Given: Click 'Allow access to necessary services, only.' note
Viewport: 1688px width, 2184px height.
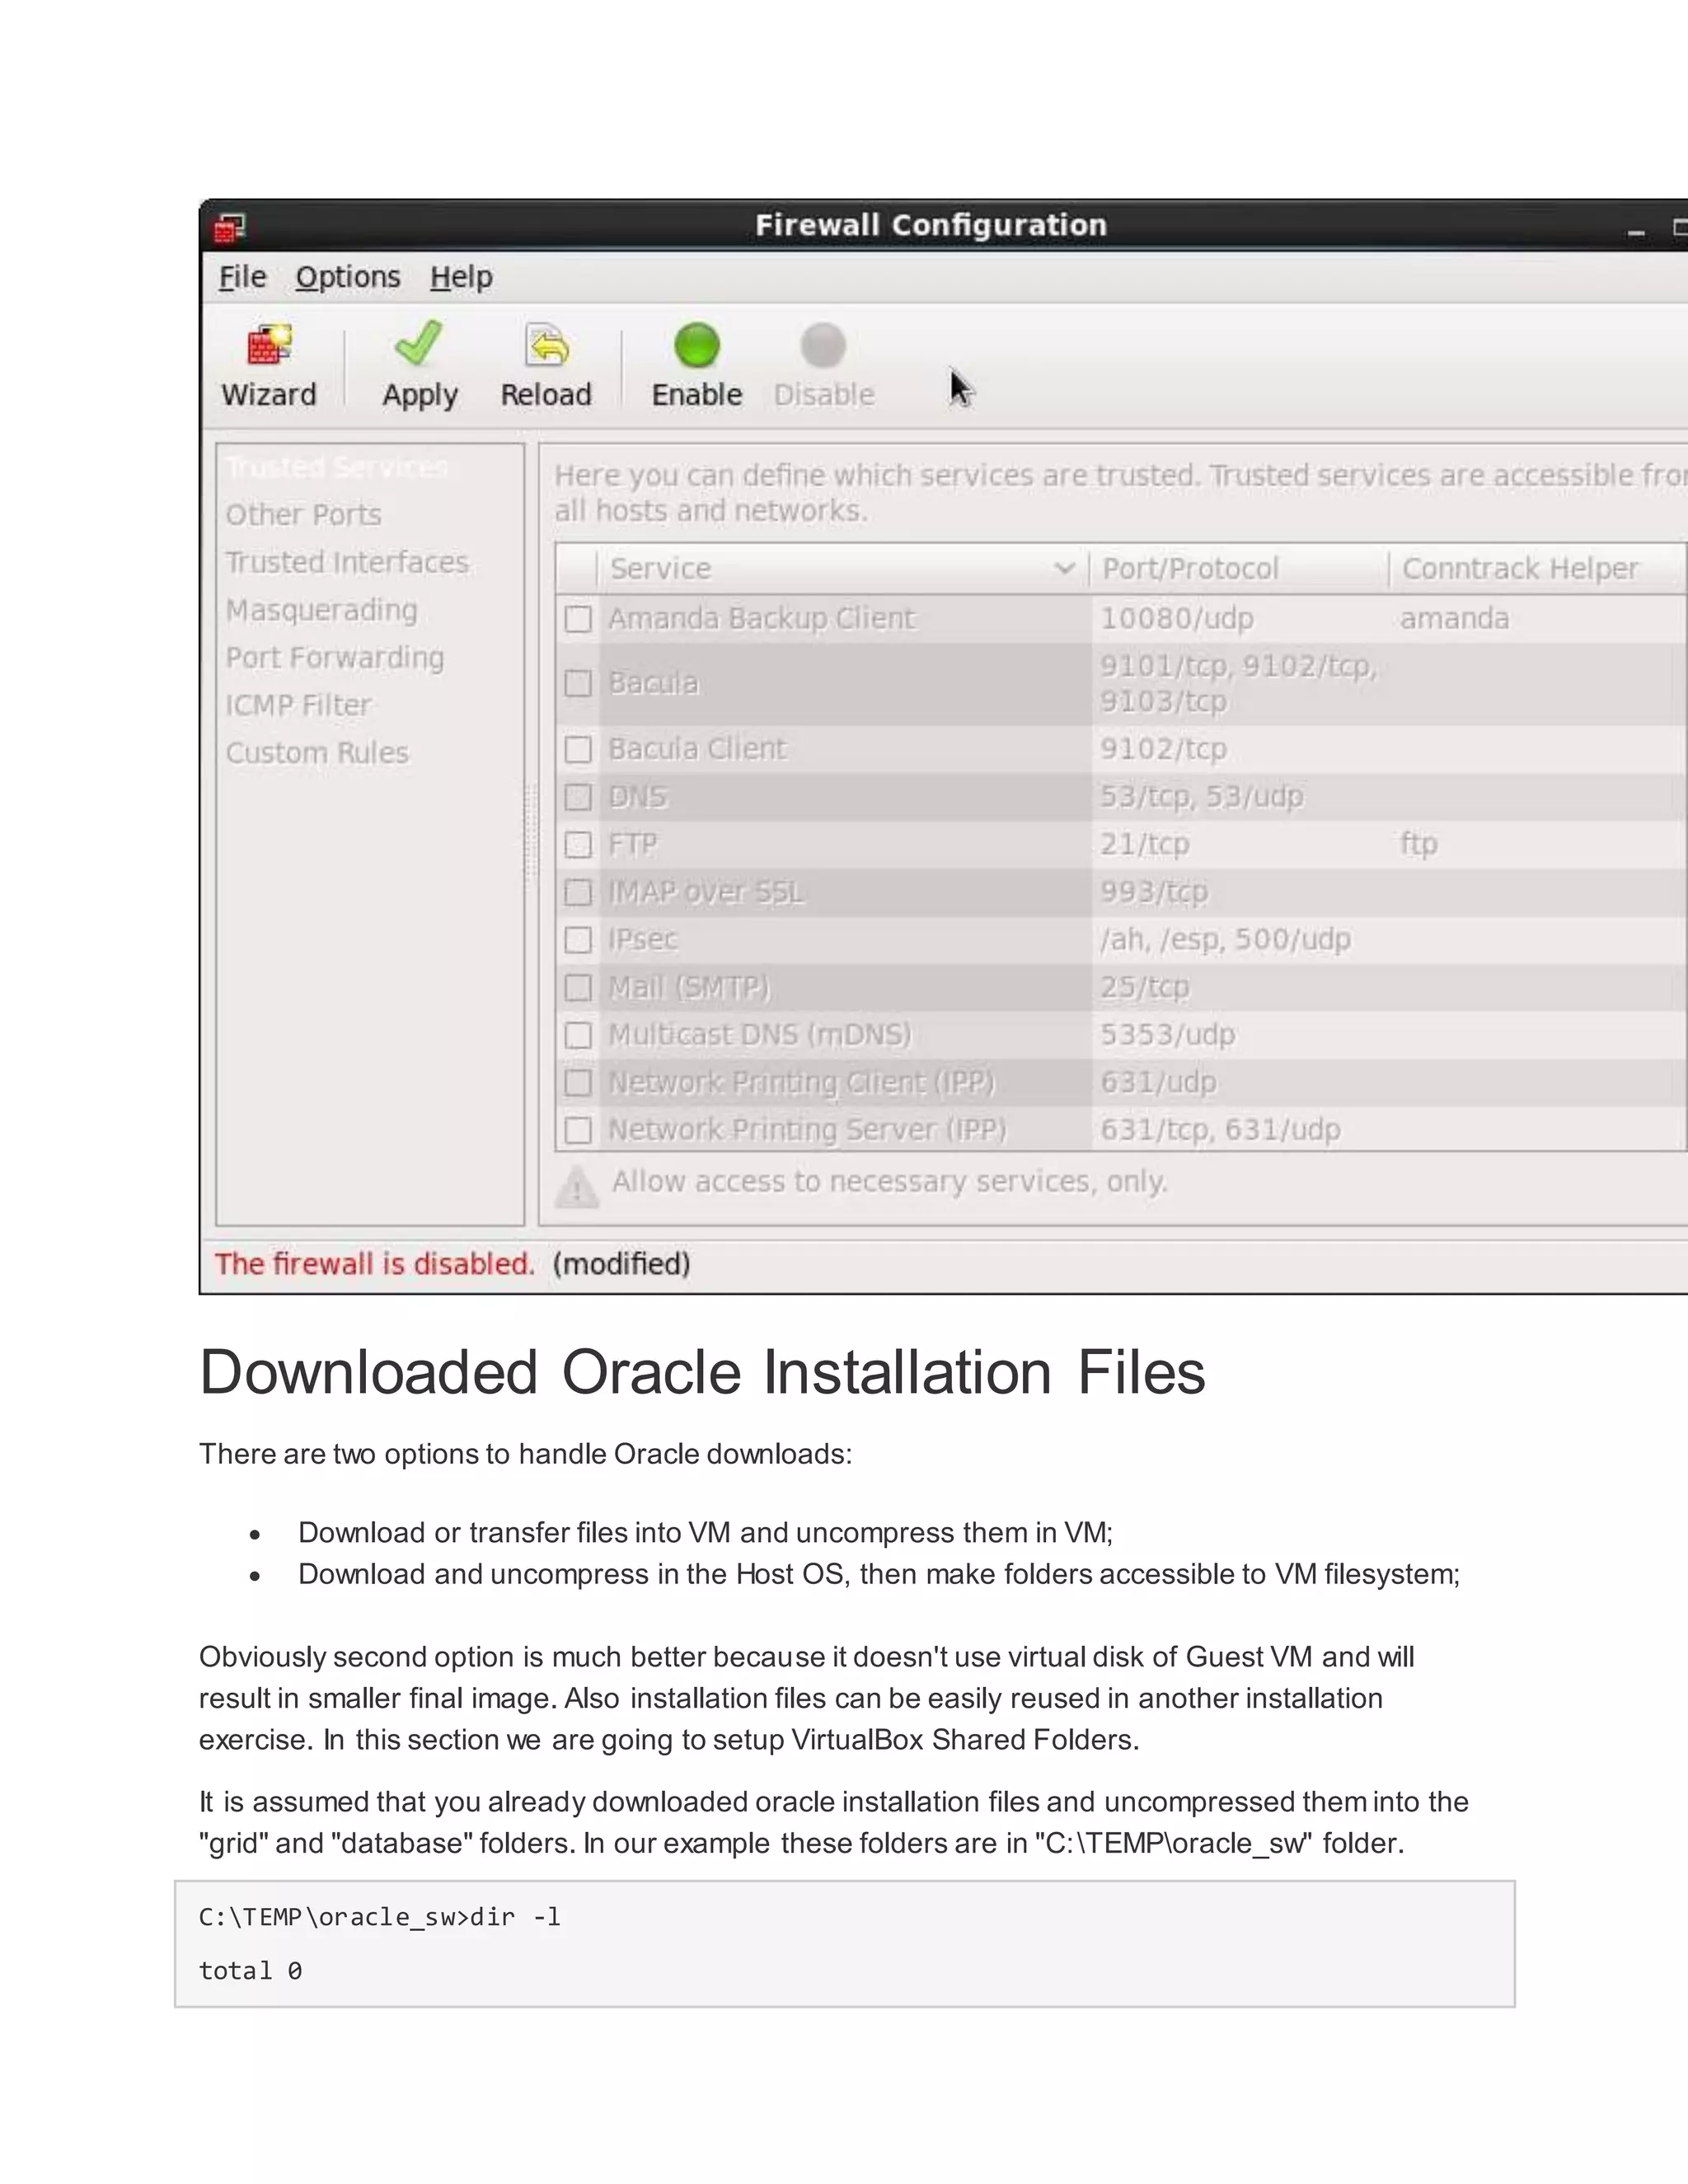Looking at the screenshot, I should 890,1182.
